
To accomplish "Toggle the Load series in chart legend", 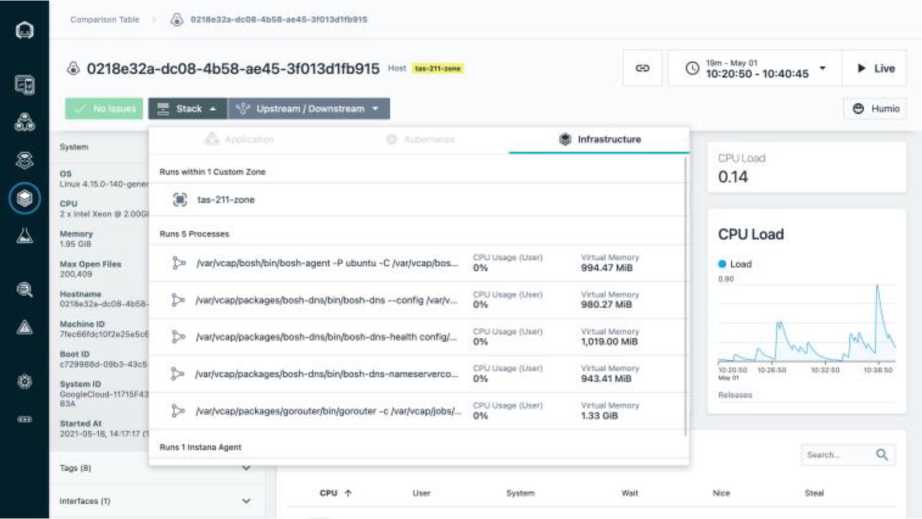I will pyautogui.click(x=739, y=264).
